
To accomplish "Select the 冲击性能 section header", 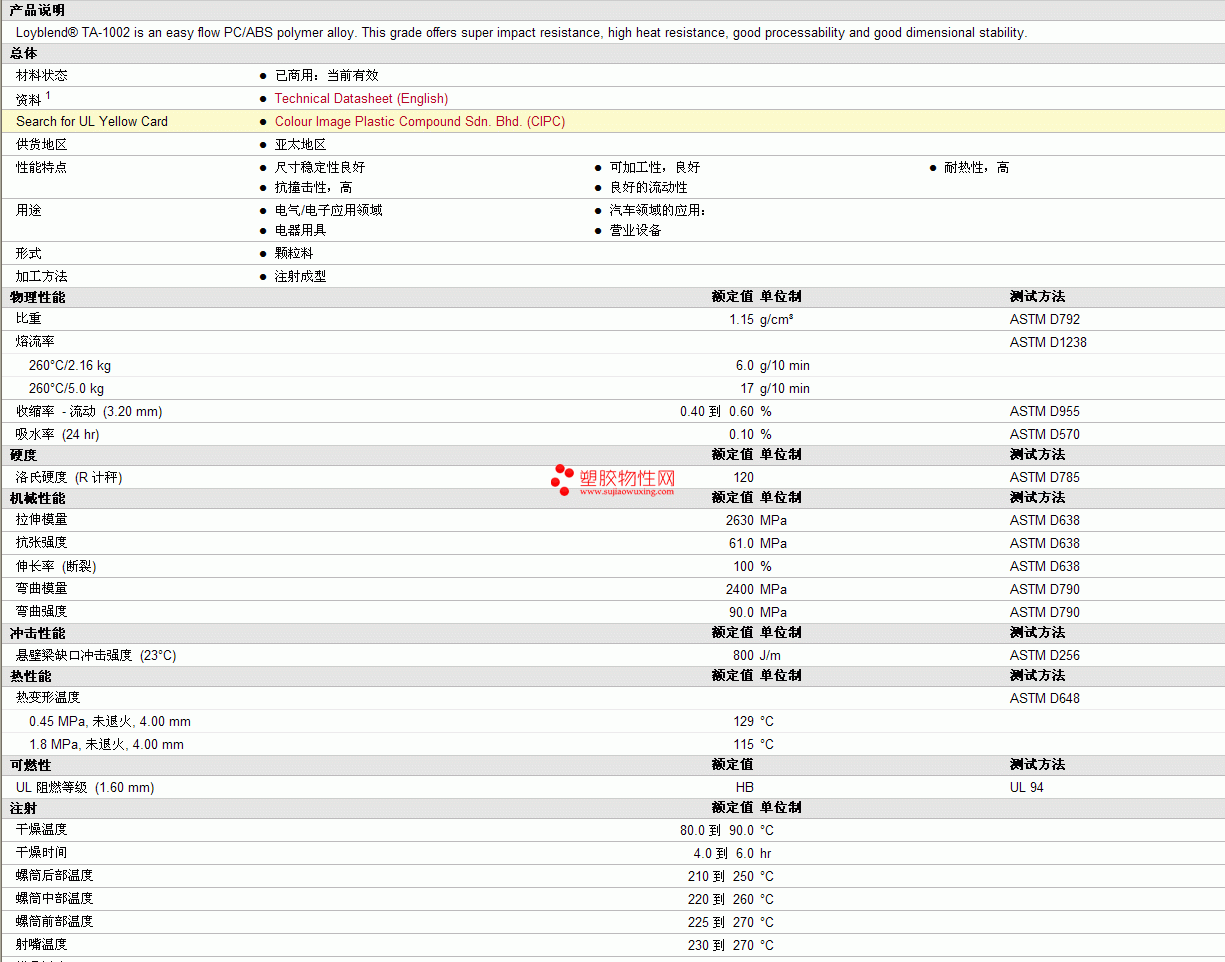I will point(38,633).
